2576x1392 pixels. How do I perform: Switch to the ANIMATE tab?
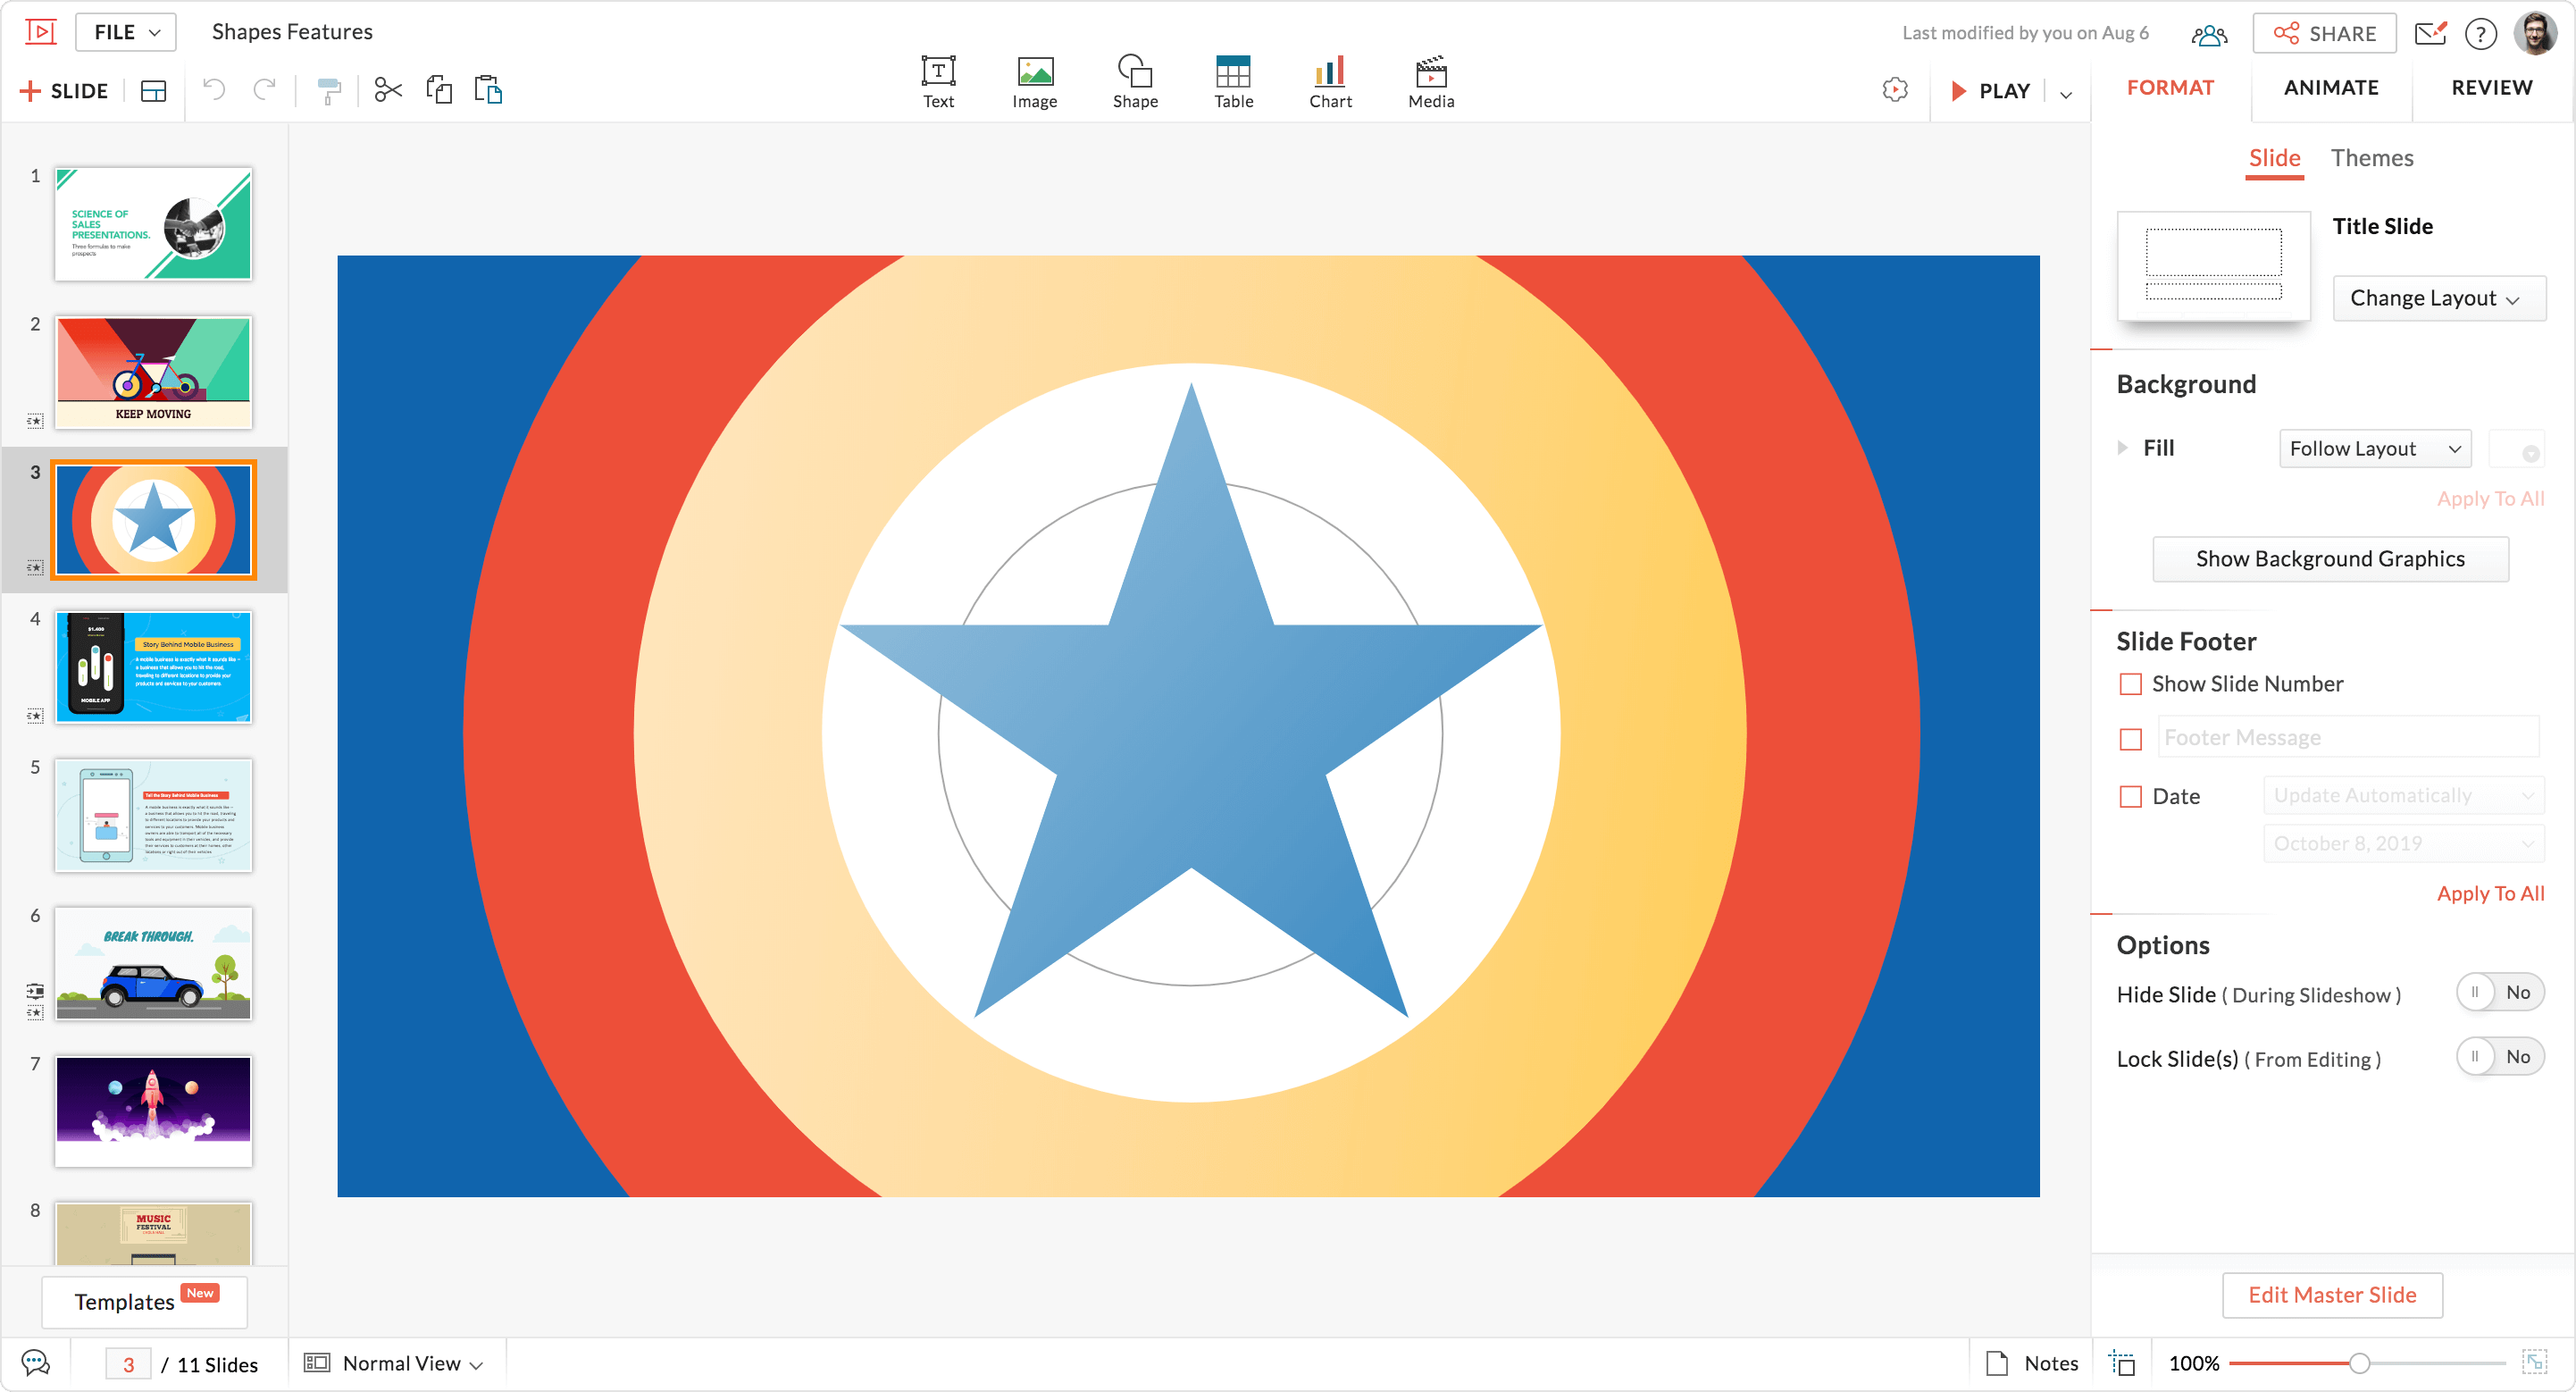coord(2331,88)
